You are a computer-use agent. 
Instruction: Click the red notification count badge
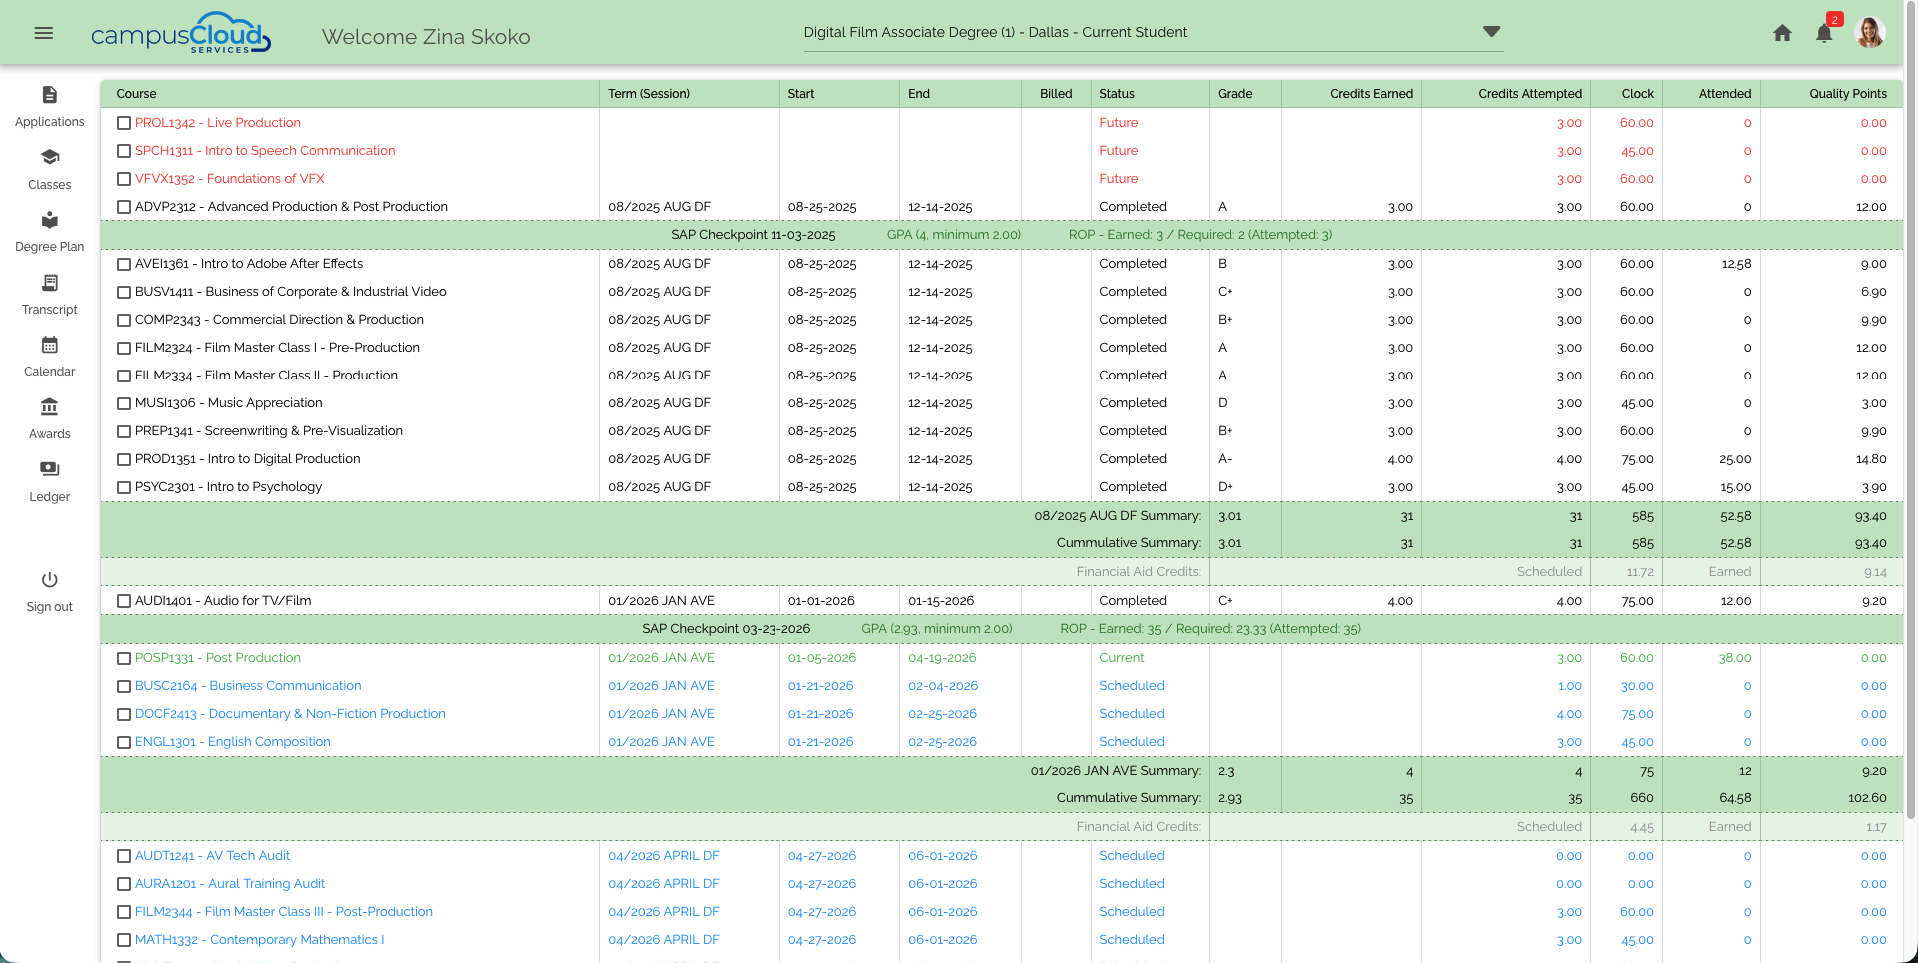(x=1834, y=18)
